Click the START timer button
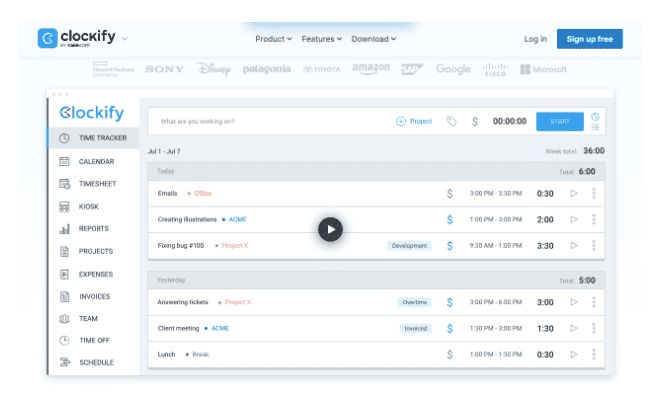 560,122
